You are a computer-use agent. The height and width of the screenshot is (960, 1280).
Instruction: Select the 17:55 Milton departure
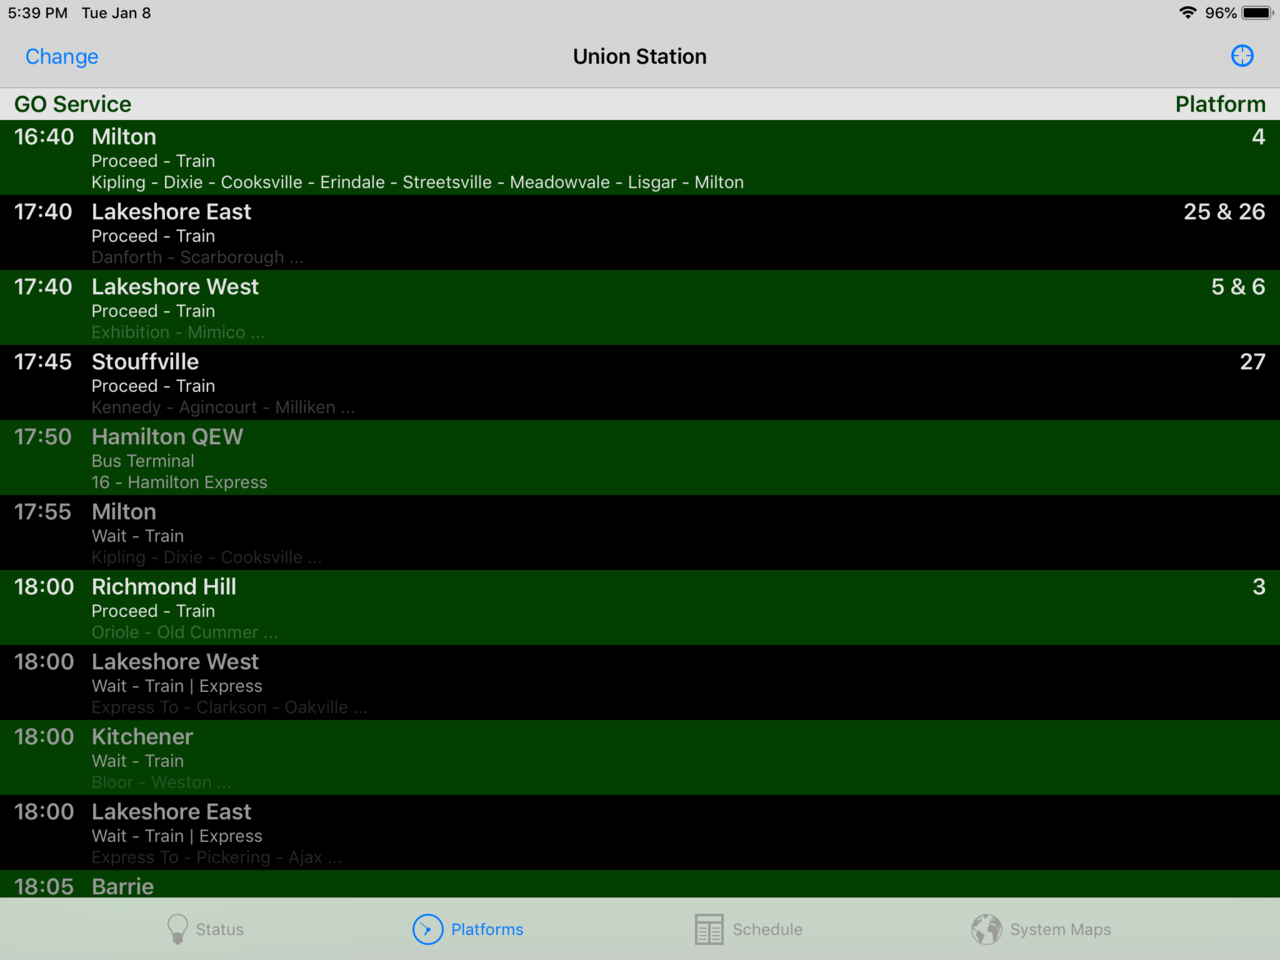[x=640, y=533]
